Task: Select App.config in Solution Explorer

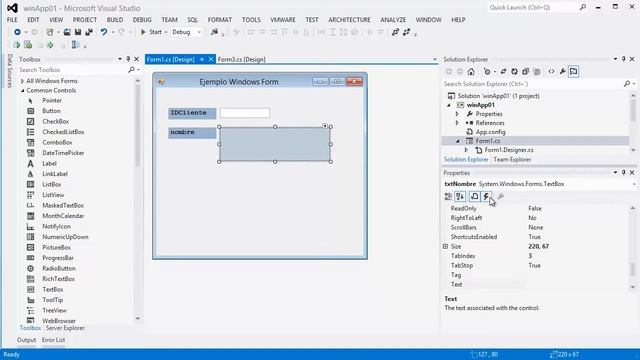Action: 490,132
